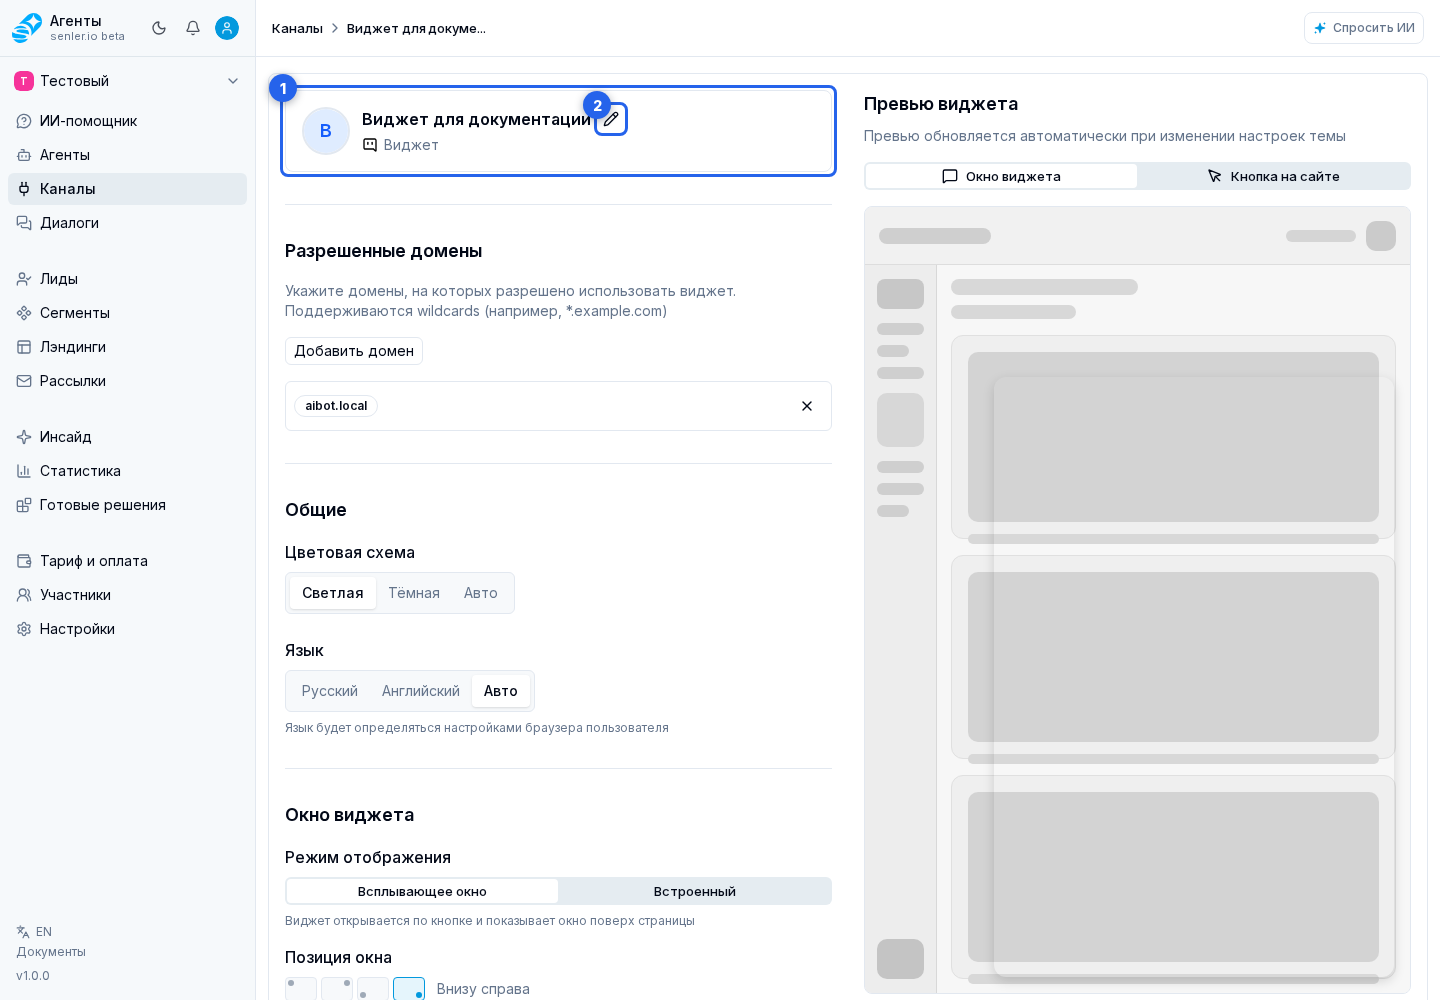
Task: Toggle dark mode with the moon icon
Action: [159, 28]
